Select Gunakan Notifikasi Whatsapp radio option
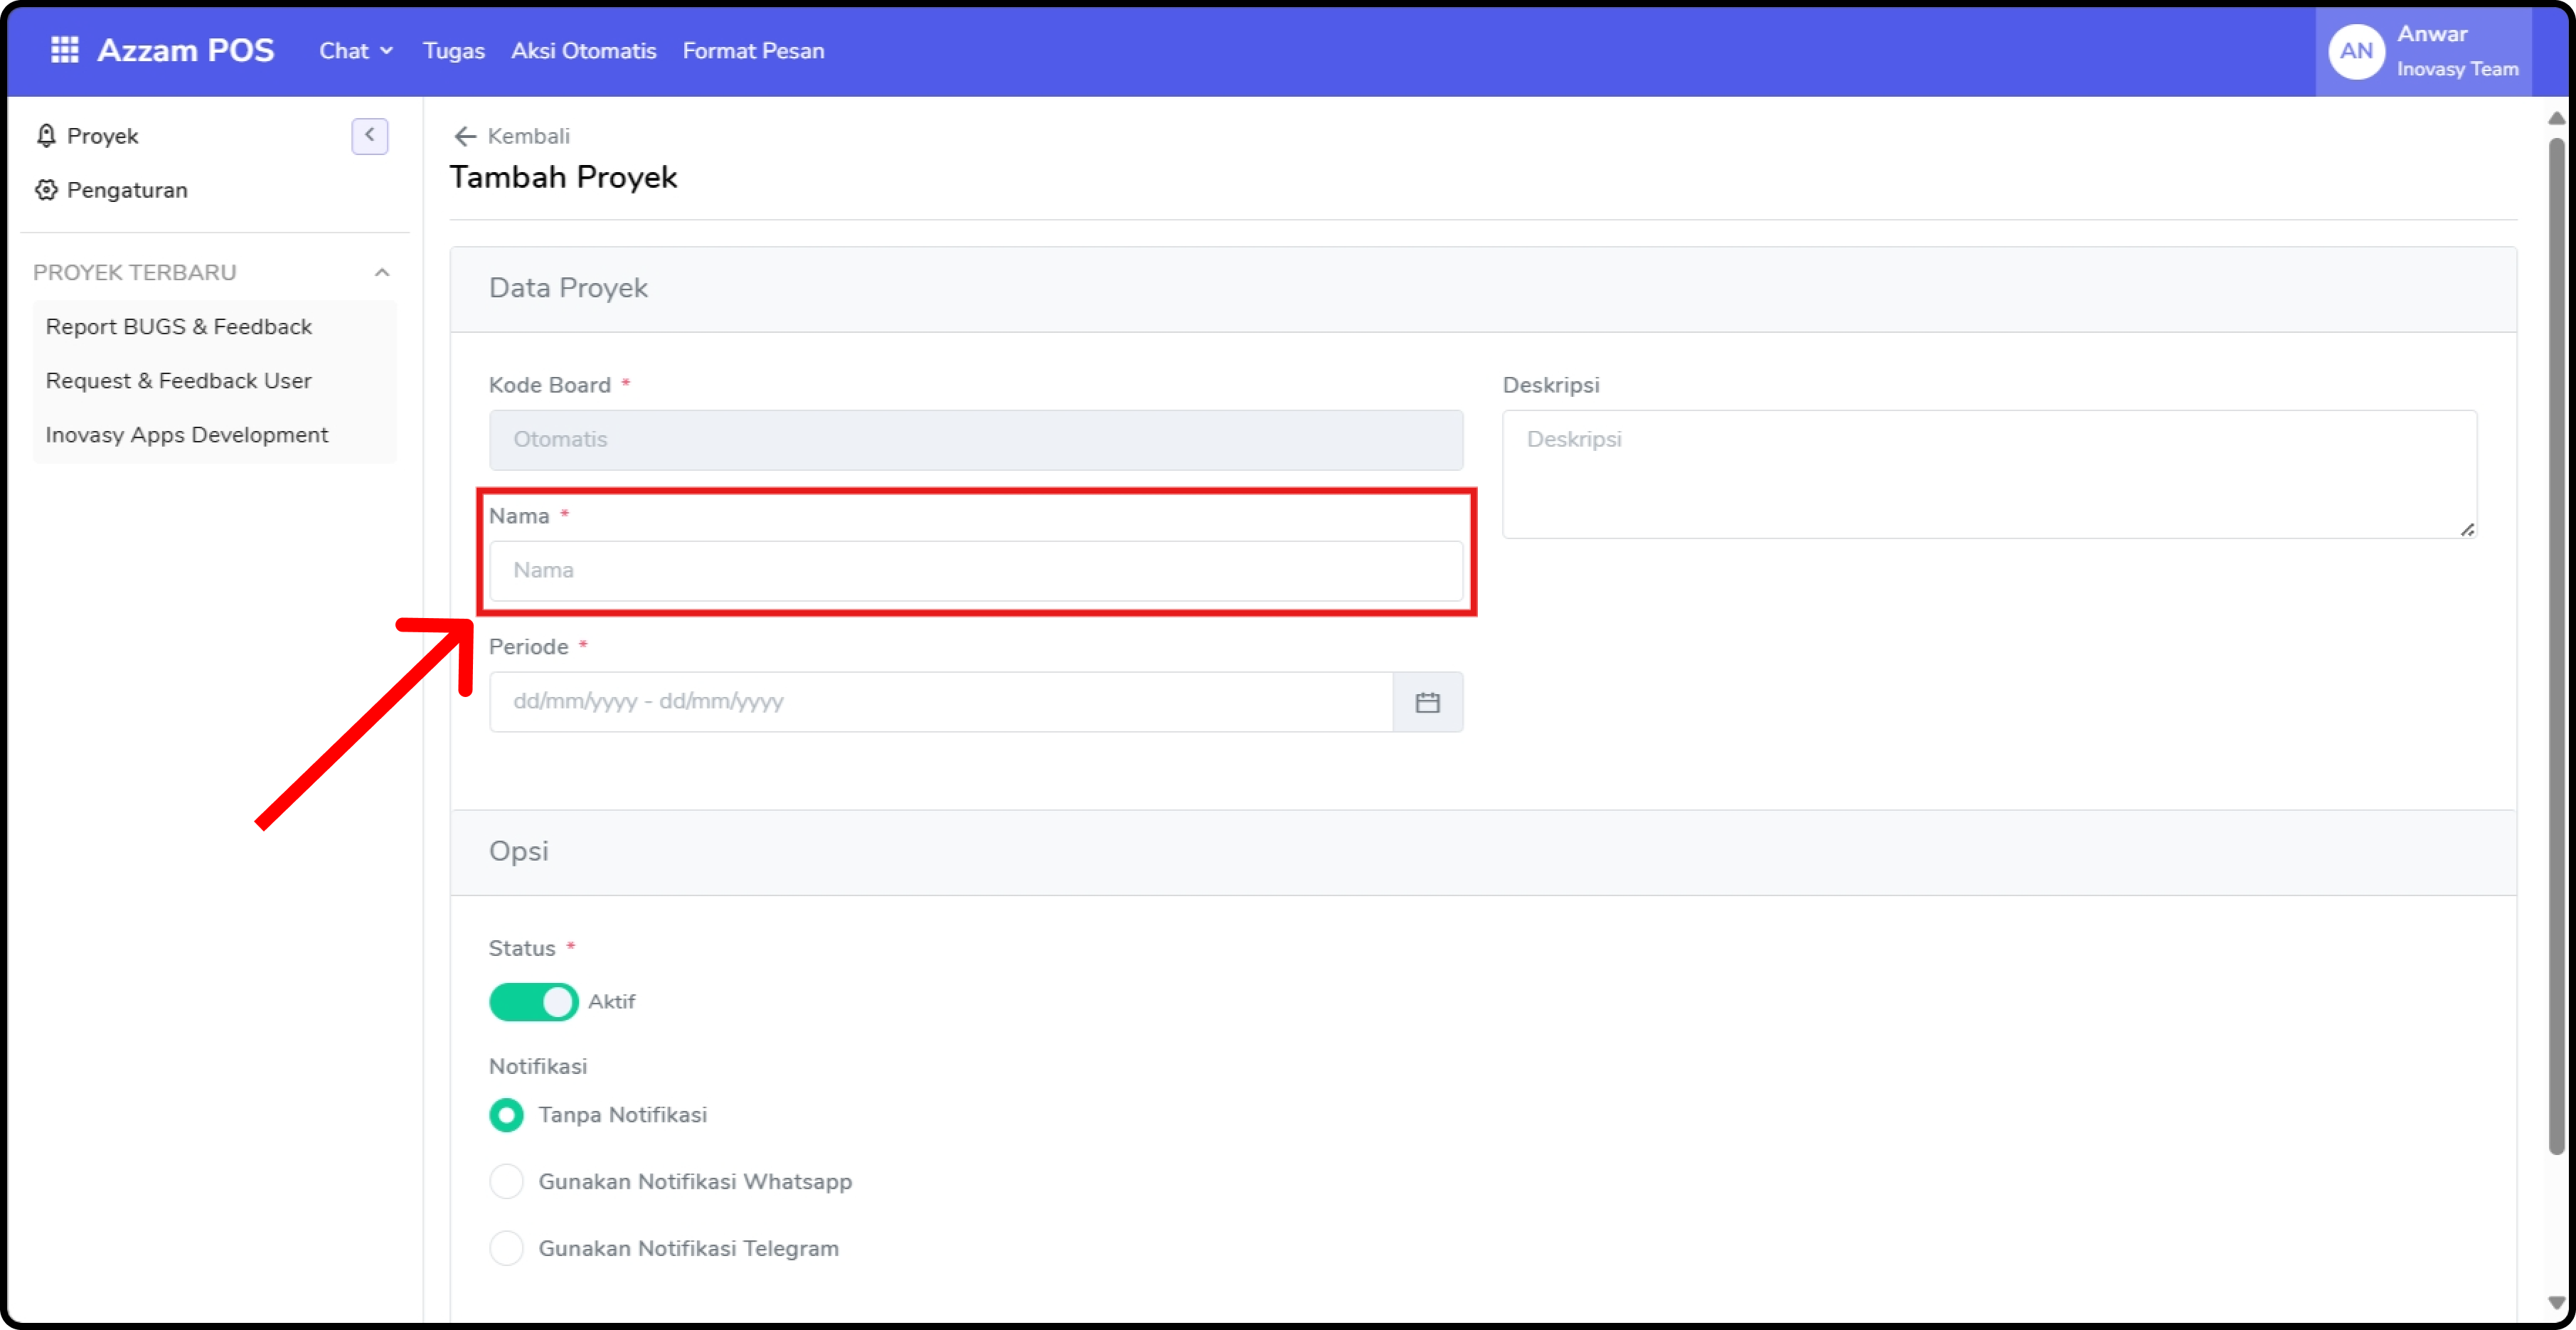Viewport: 2576px width, 1330px height. tap(506, 1182)
